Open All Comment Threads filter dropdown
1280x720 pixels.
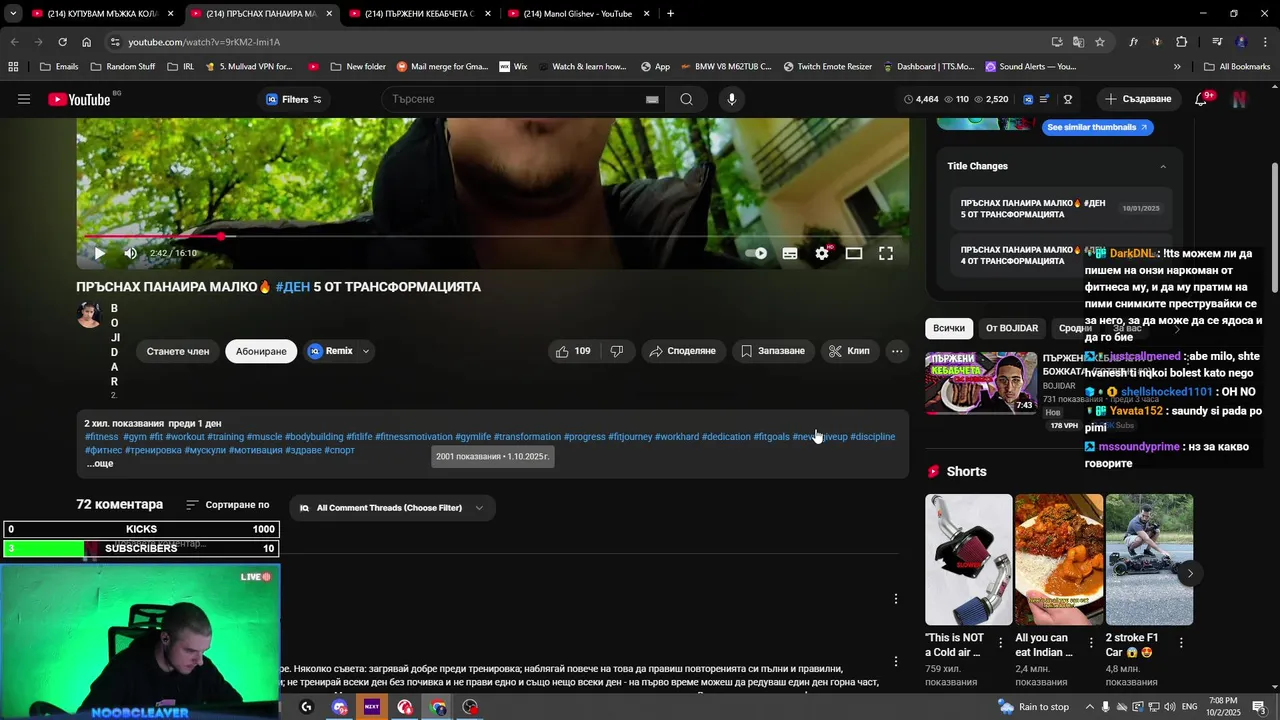[x=391, y=508]
